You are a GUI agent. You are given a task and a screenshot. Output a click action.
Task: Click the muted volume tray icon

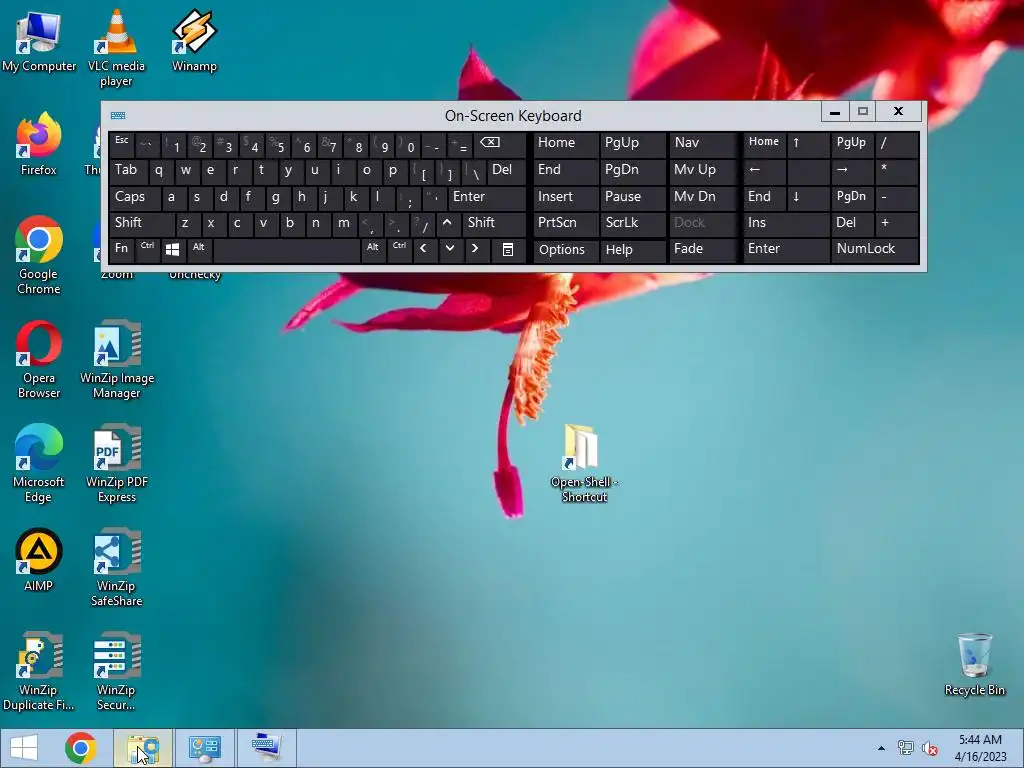[x=929, y=748]
